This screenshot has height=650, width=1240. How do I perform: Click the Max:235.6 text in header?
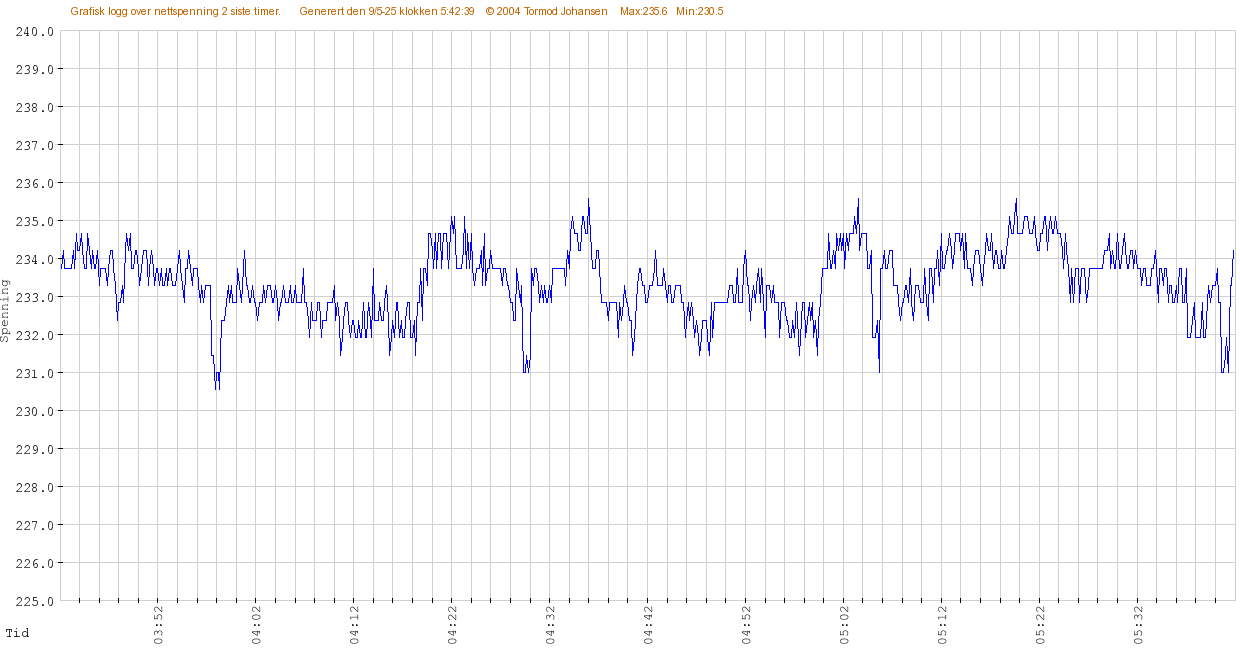pyautogui.click(x=643, y=11)
